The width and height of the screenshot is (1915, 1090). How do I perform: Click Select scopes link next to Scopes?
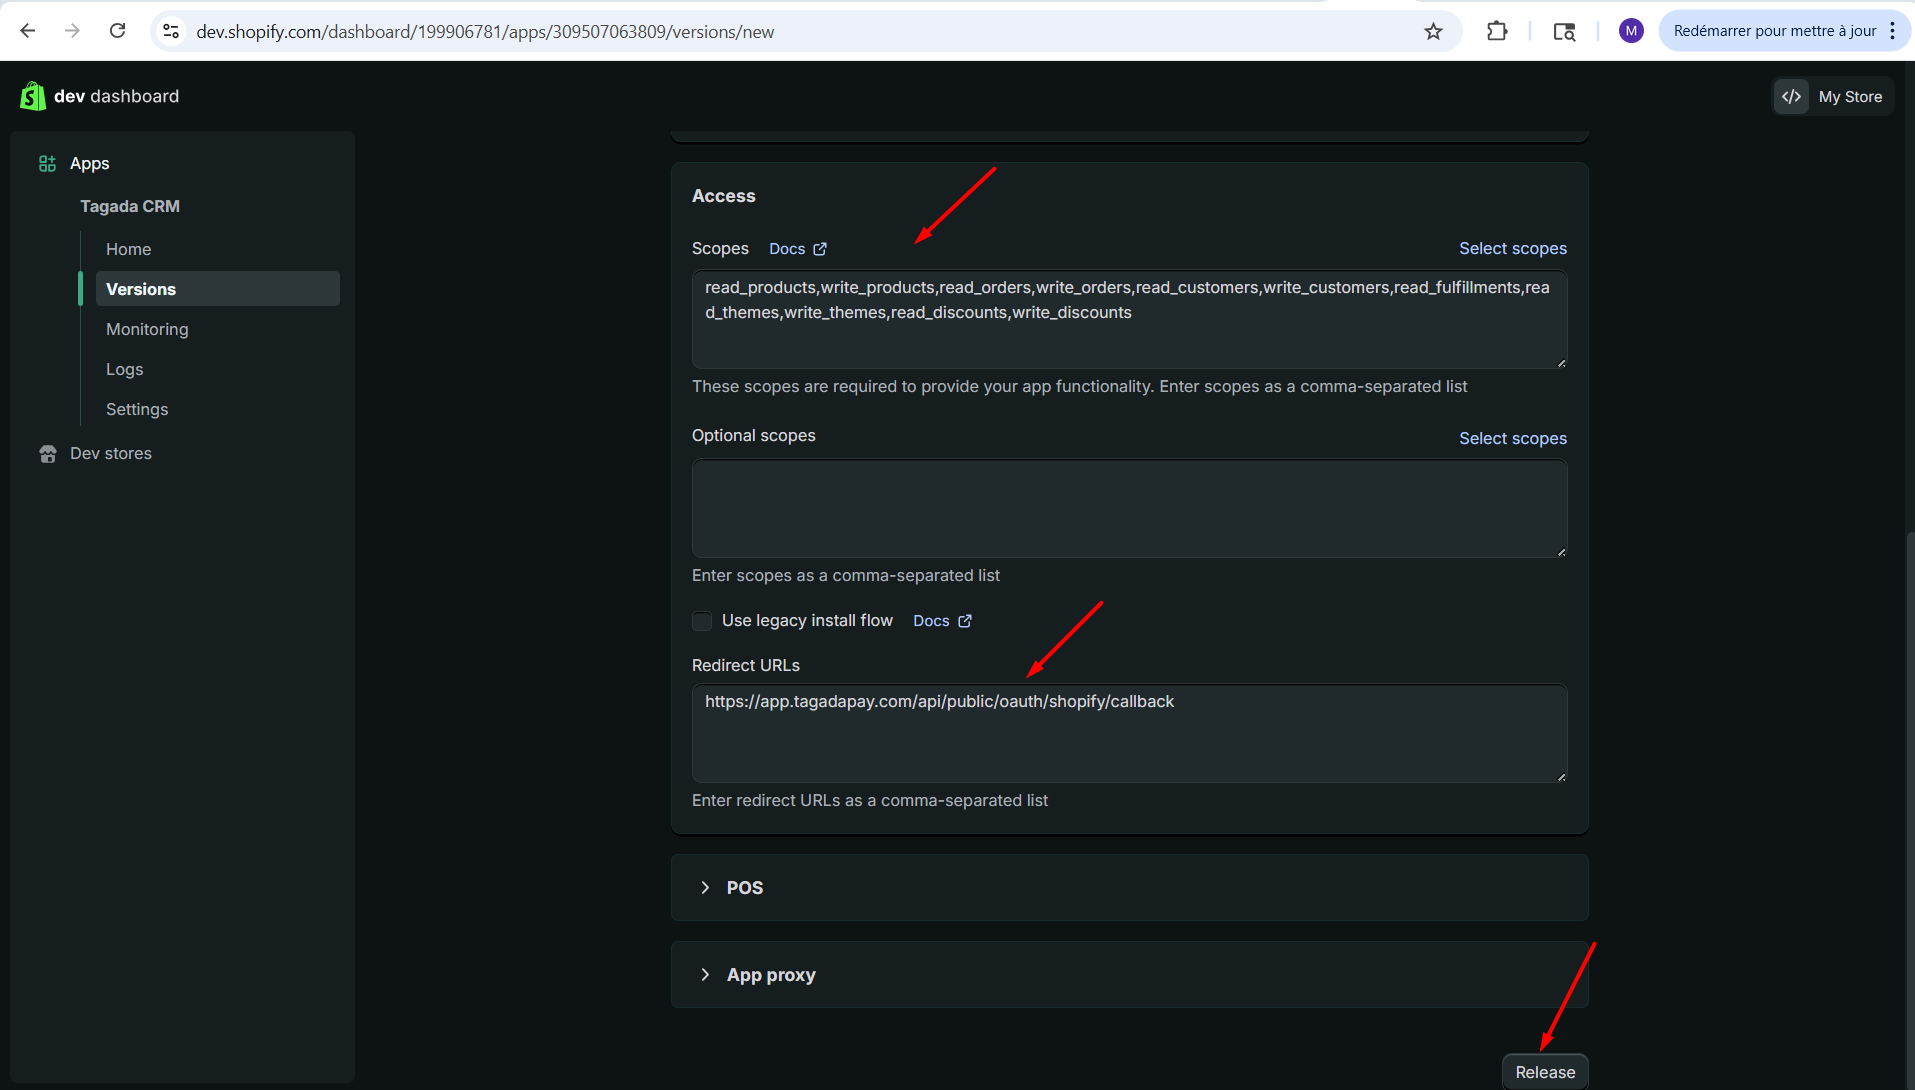(x=1512, y=248)
